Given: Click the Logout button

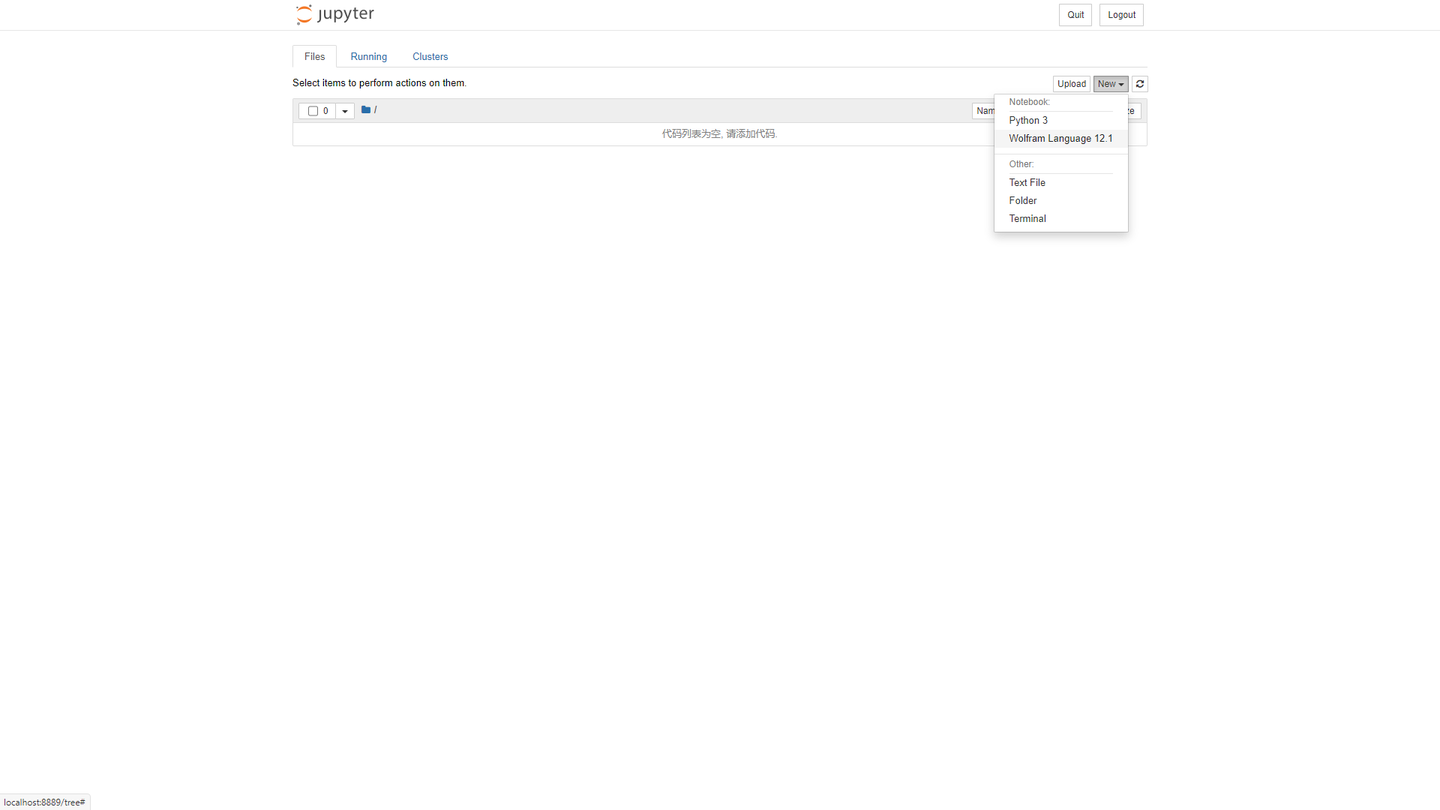Looking at the screenshot, I should 1121,14.
